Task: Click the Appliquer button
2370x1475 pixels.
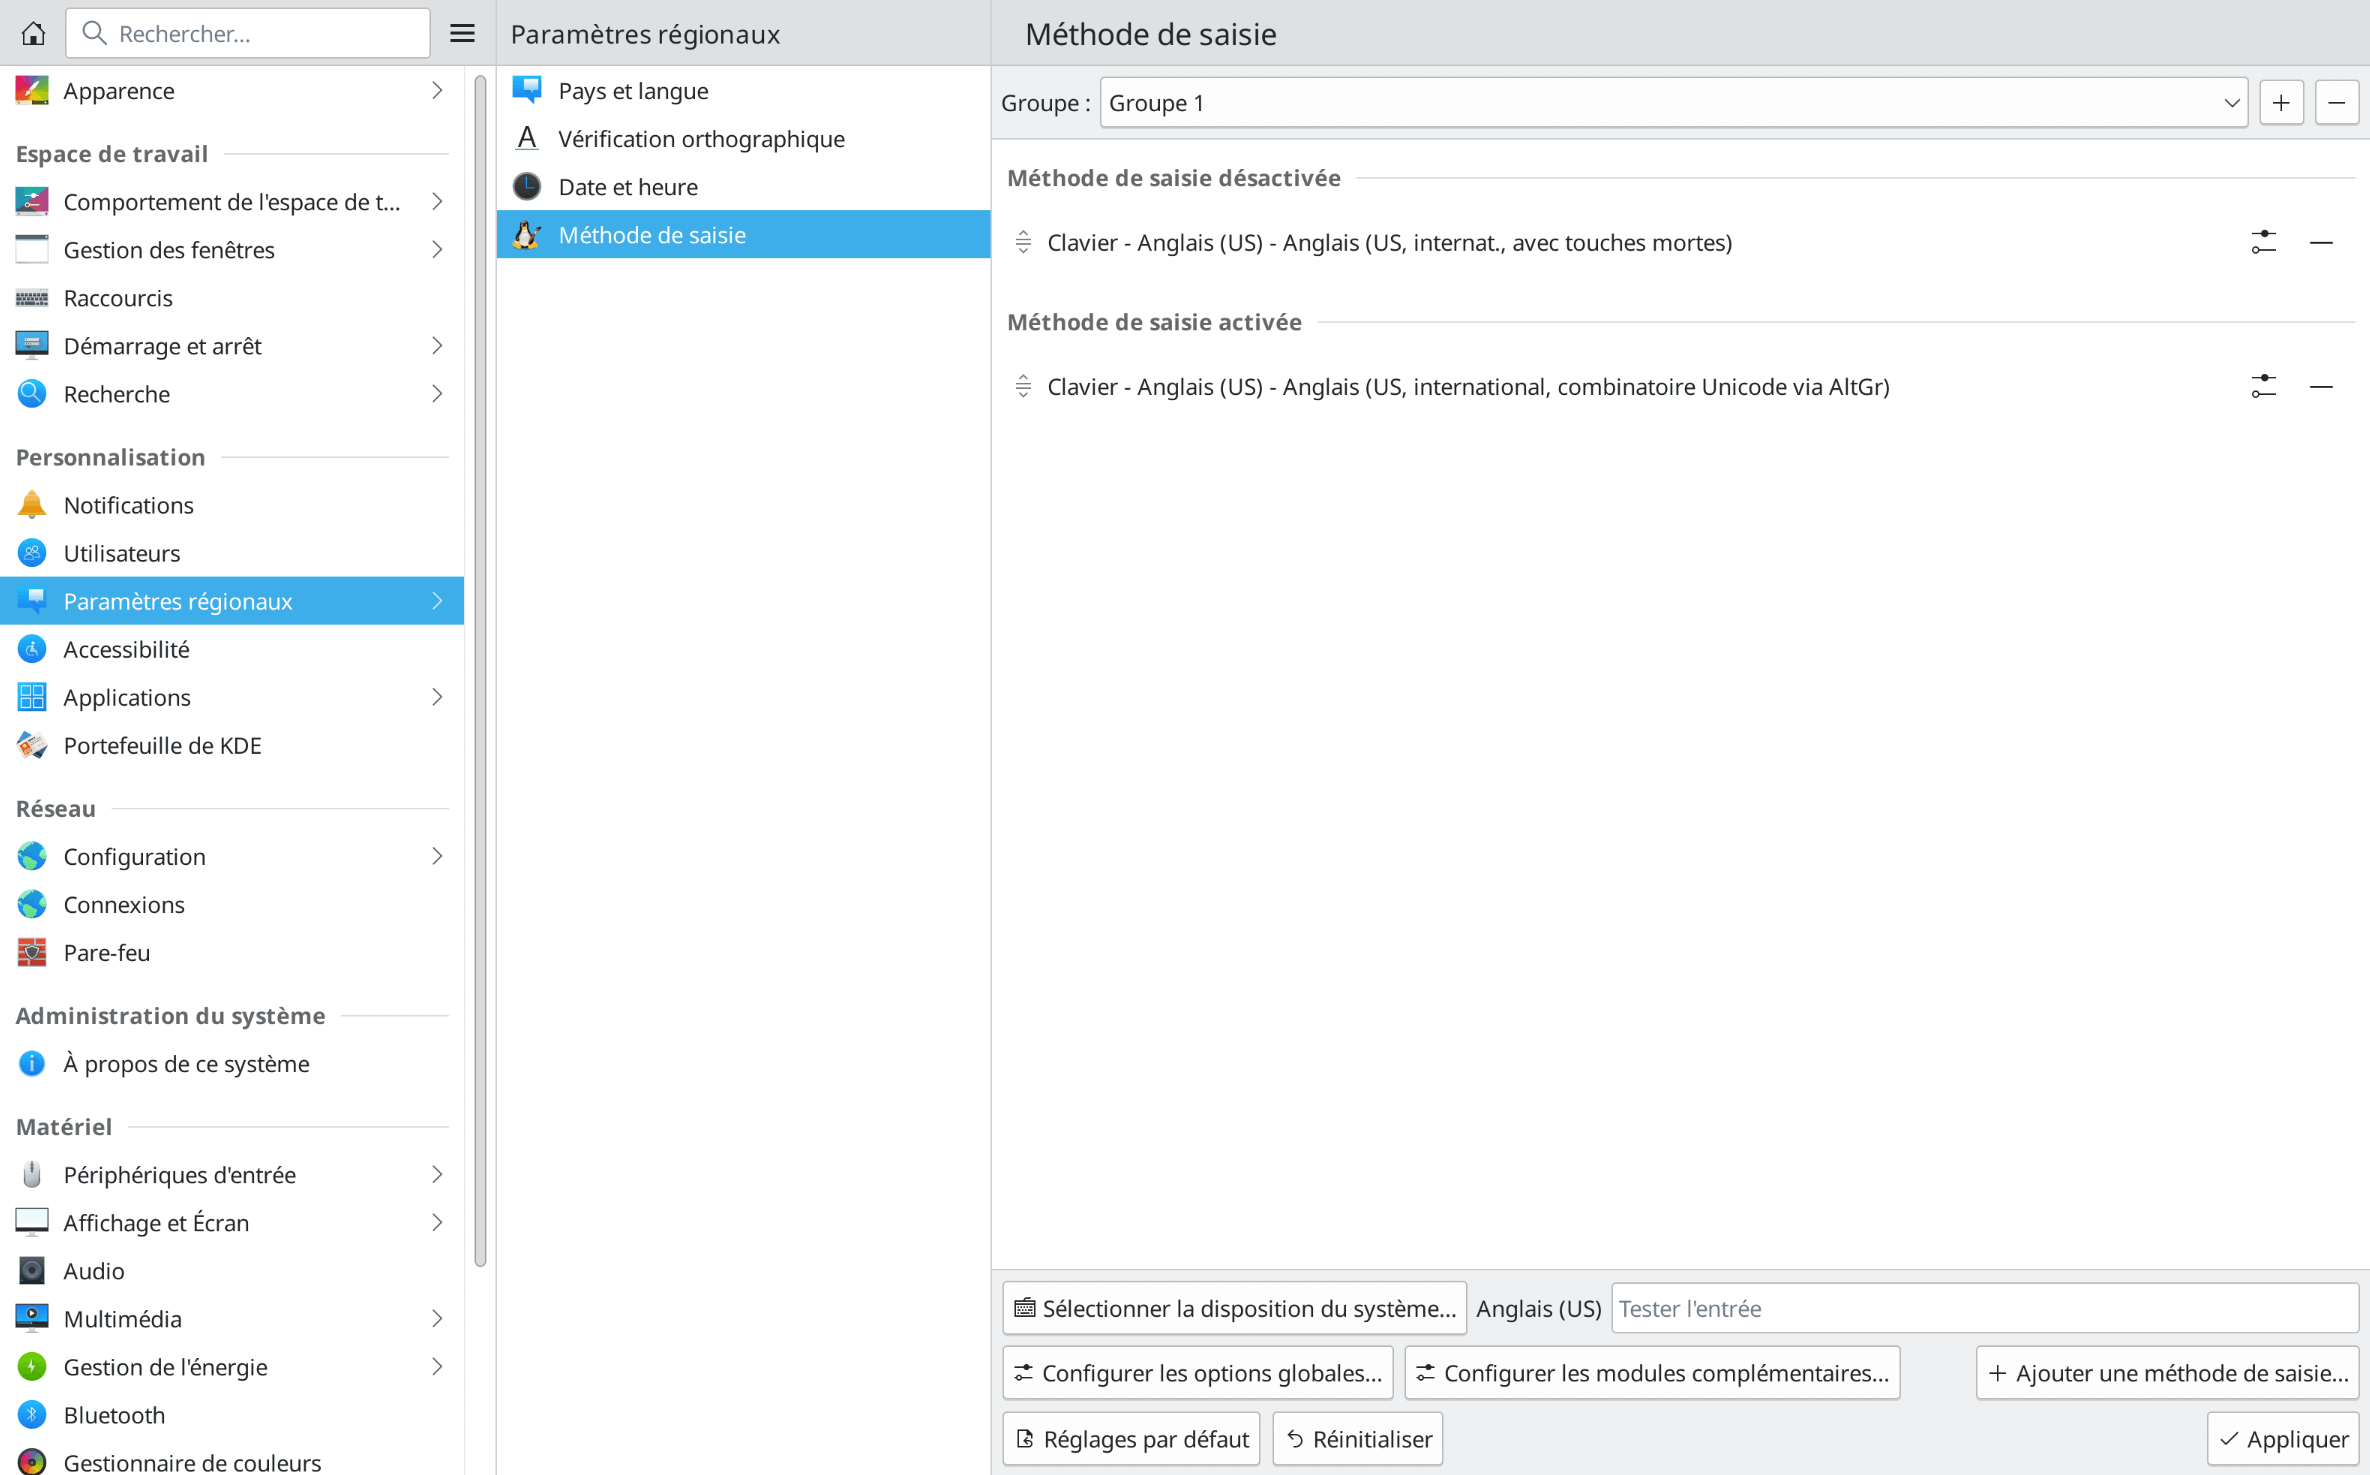Action: click(x=2283, y=1439)
